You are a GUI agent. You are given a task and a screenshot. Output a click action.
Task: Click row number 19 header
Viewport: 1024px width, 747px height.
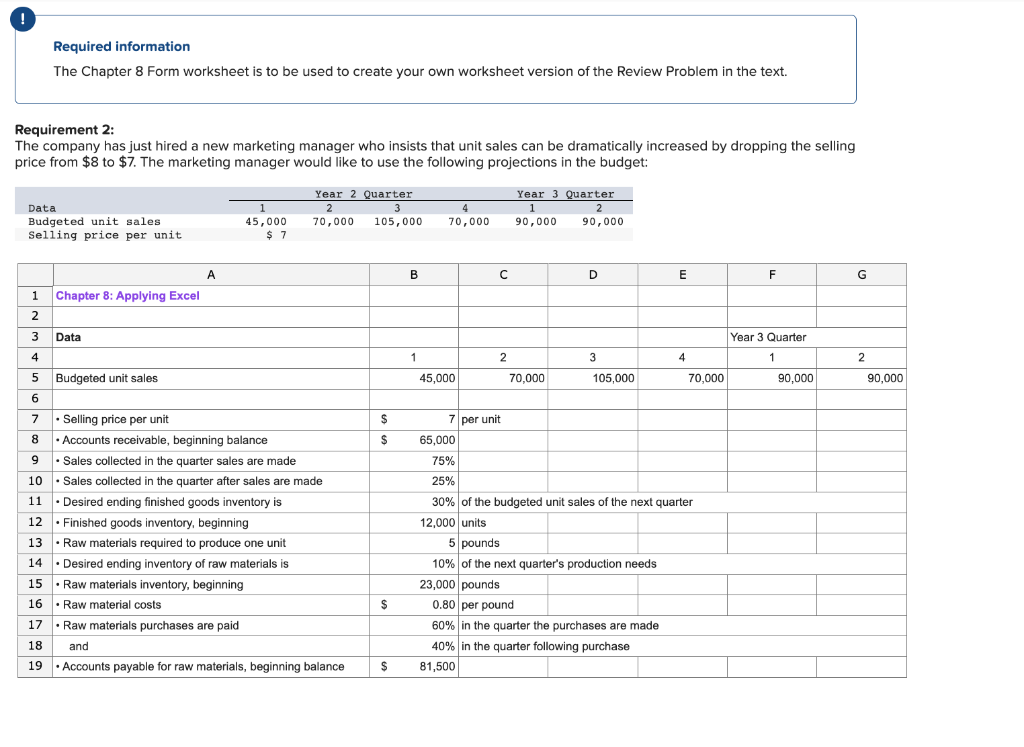pos(35,667)
